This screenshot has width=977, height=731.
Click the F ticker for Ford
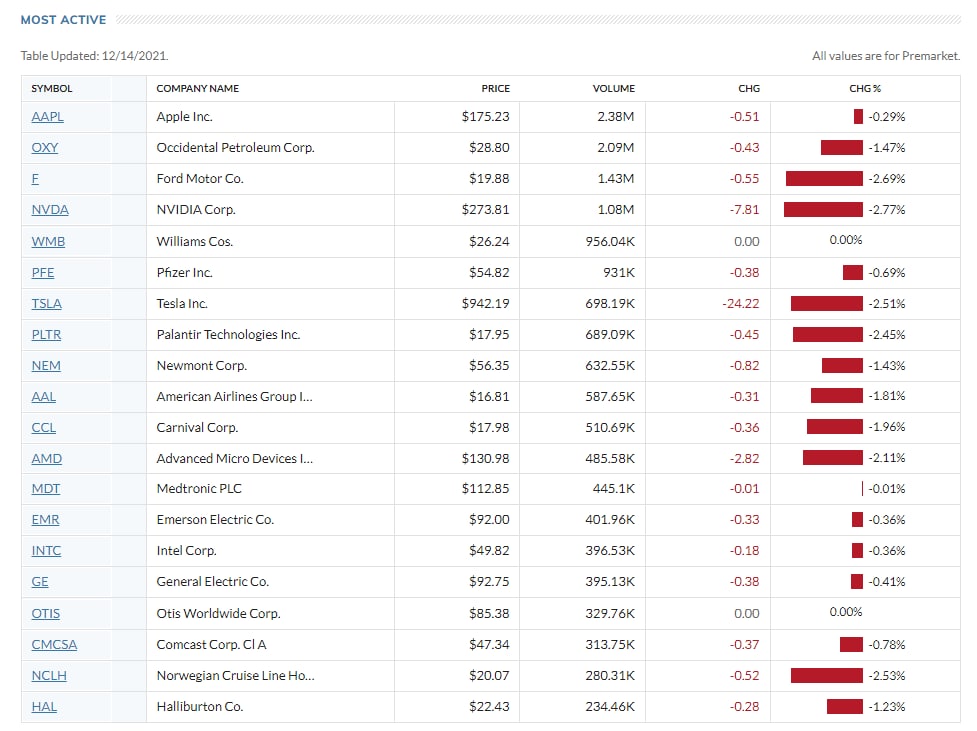[x=35, y=179]
